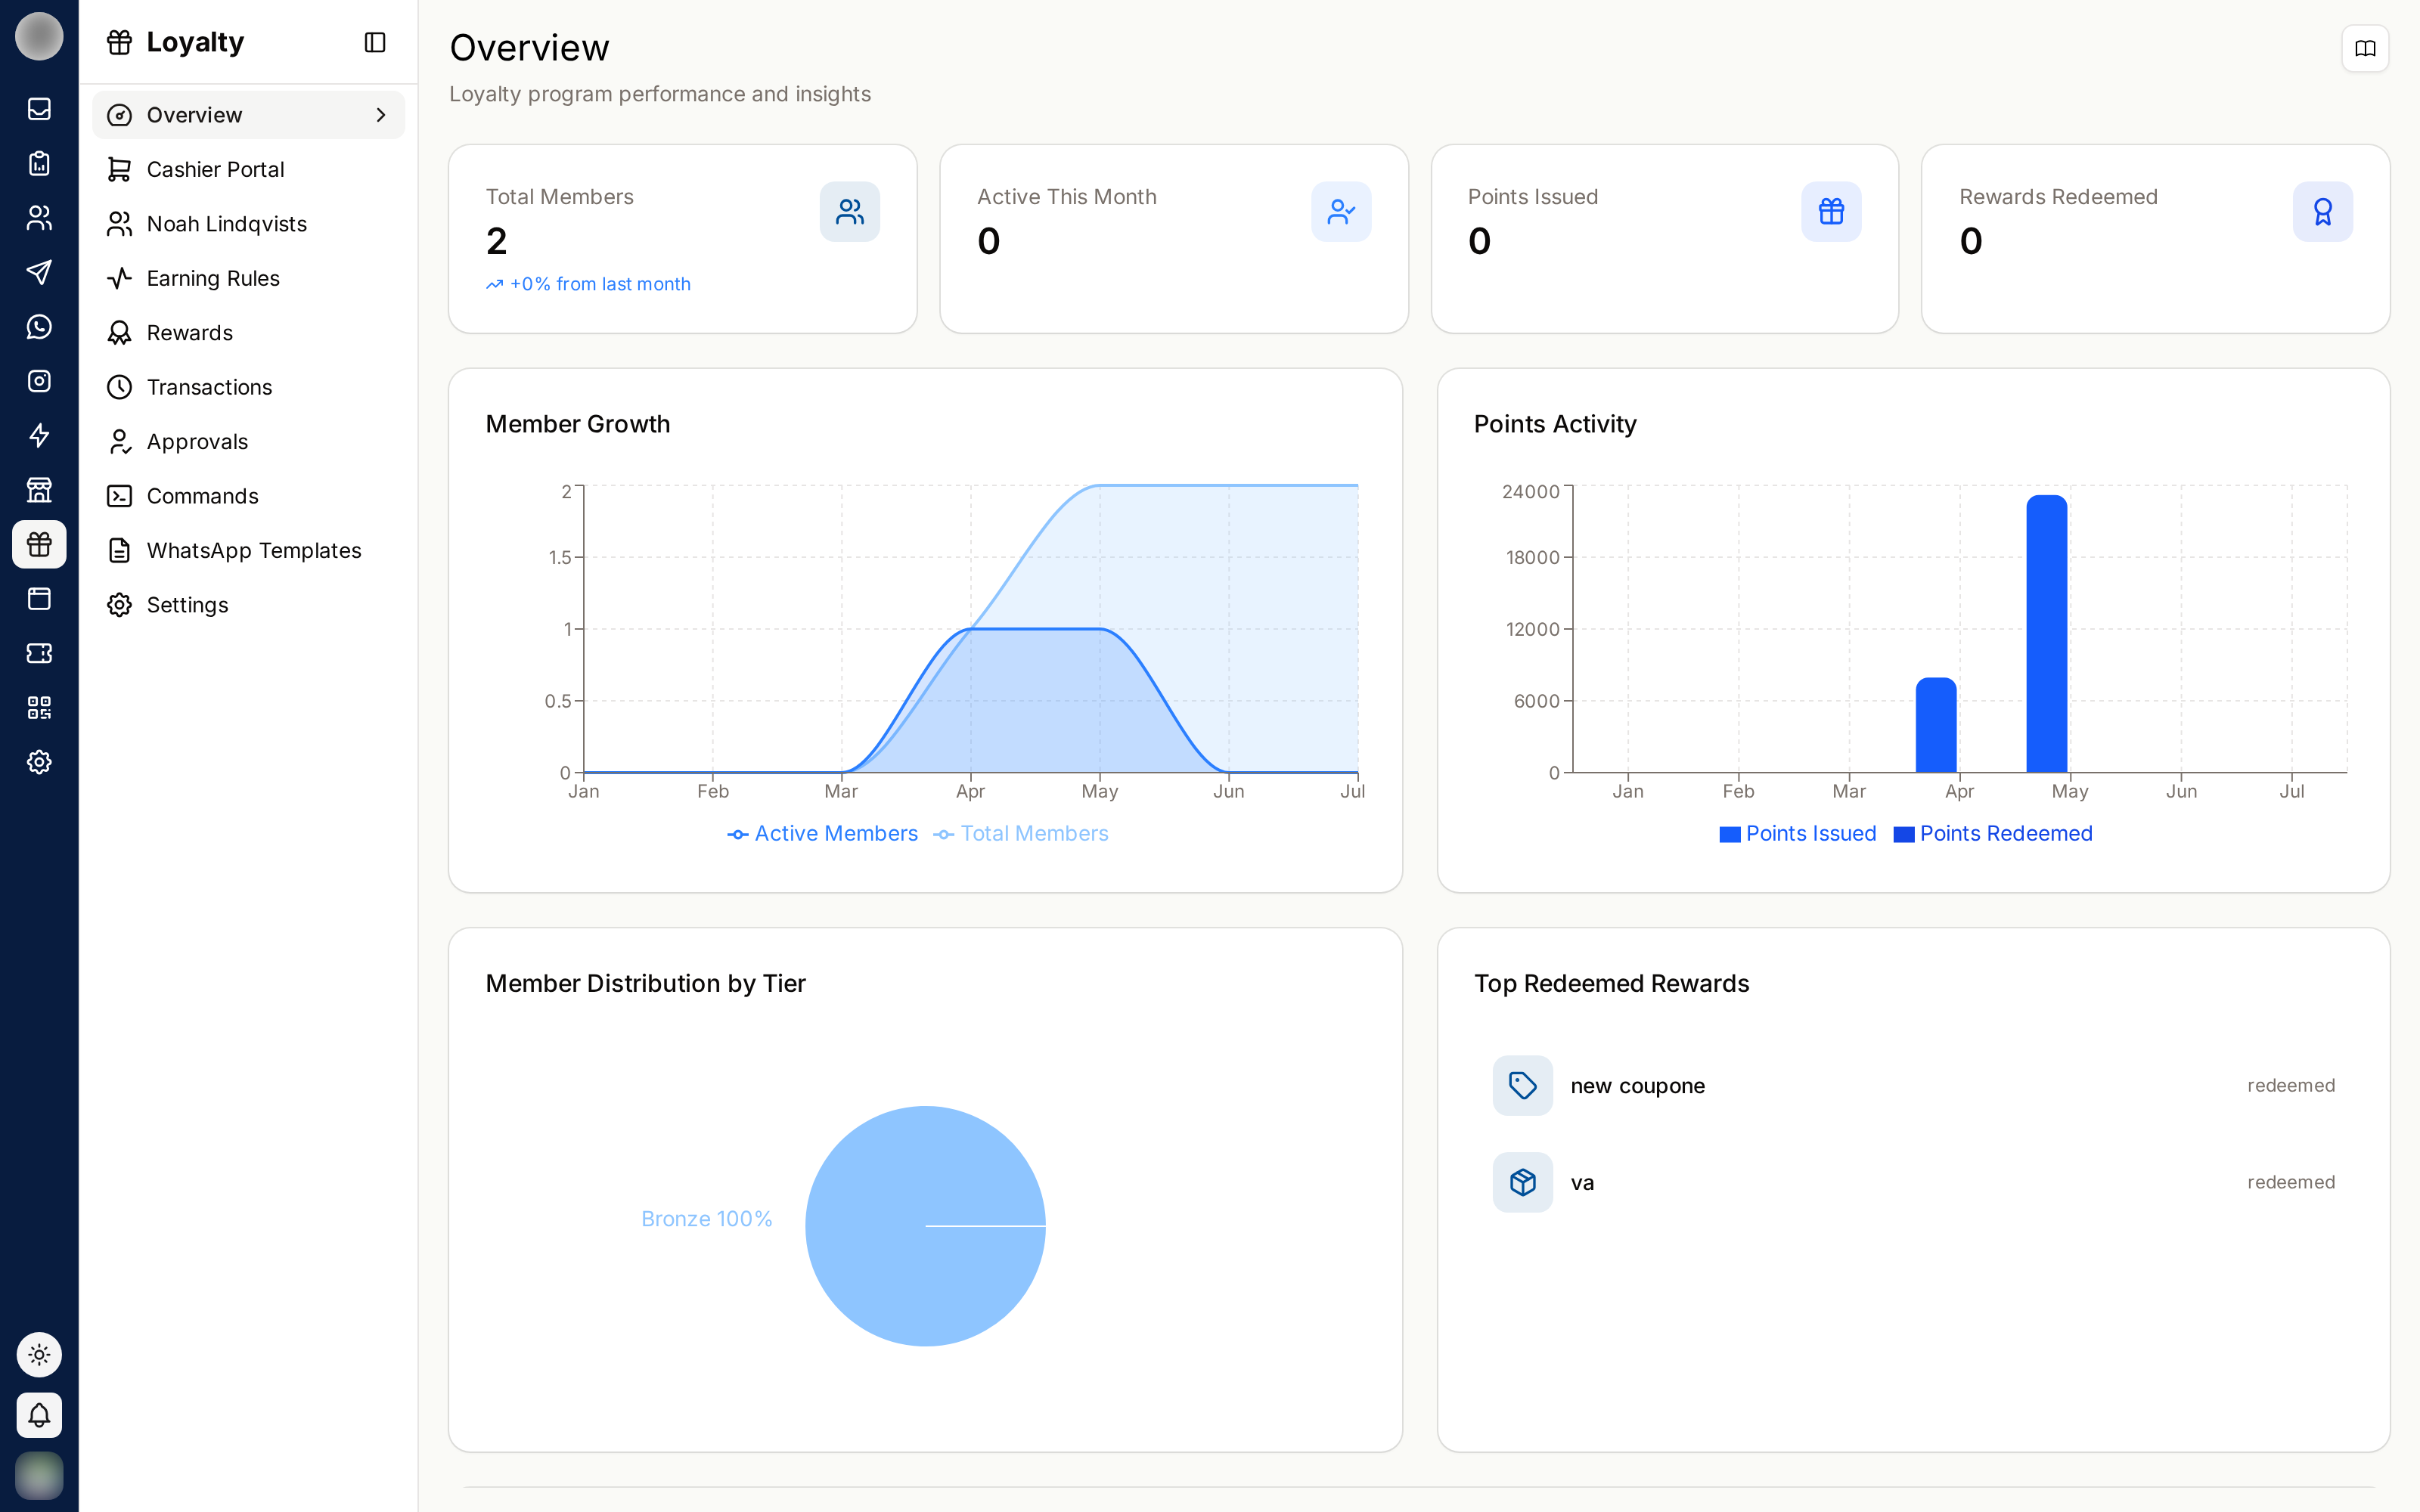Select the 'new coupone' reward row
The height and width of the screenshot is (1512, 2420).
(x=1913, y=1086)
